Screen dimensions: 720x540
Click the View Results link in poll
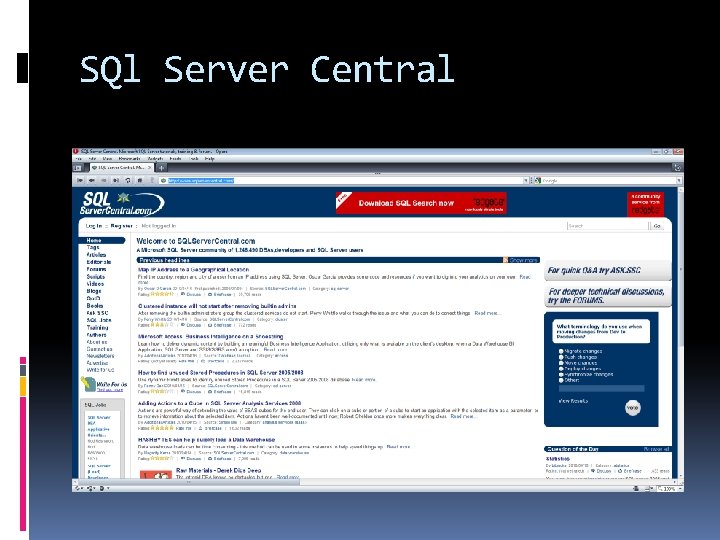(x=573, y=401)
